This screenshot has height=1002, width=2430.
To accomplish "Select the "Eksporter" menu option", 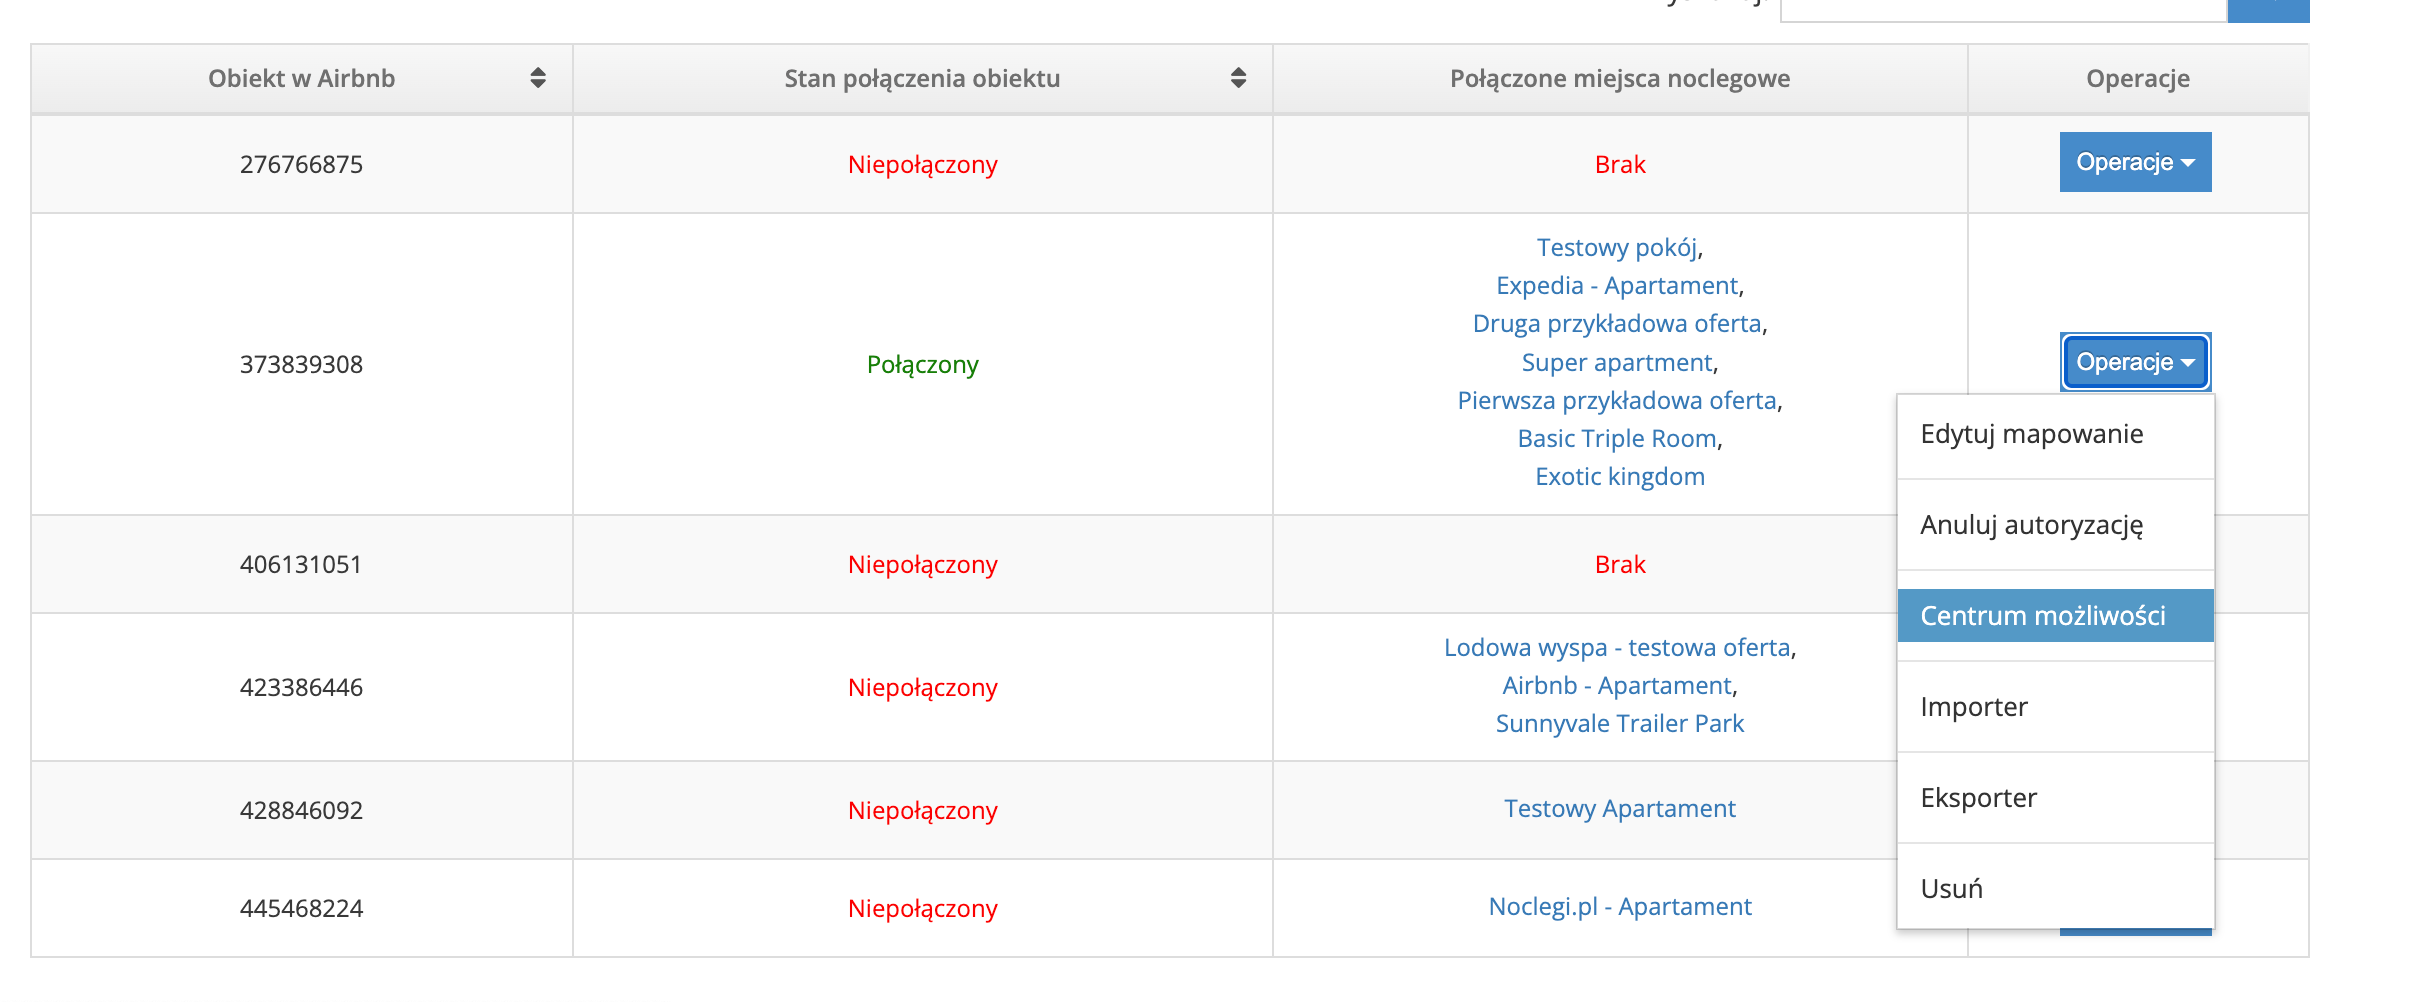I will click(1977, 797).
